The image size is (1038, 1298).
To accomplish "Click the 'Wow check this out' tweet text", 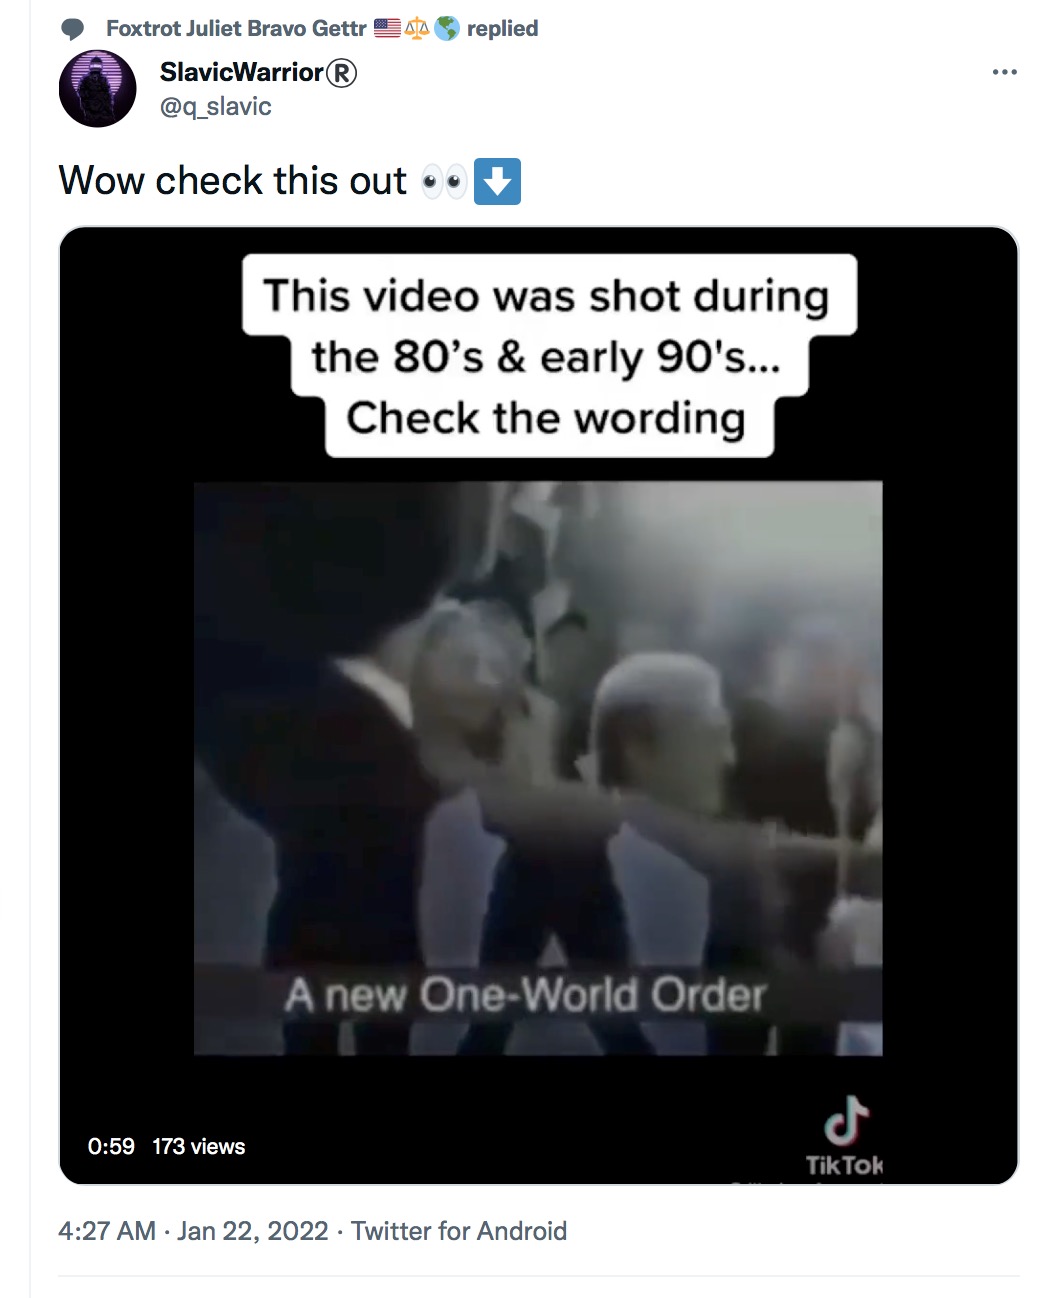I will tap(233, 181).
